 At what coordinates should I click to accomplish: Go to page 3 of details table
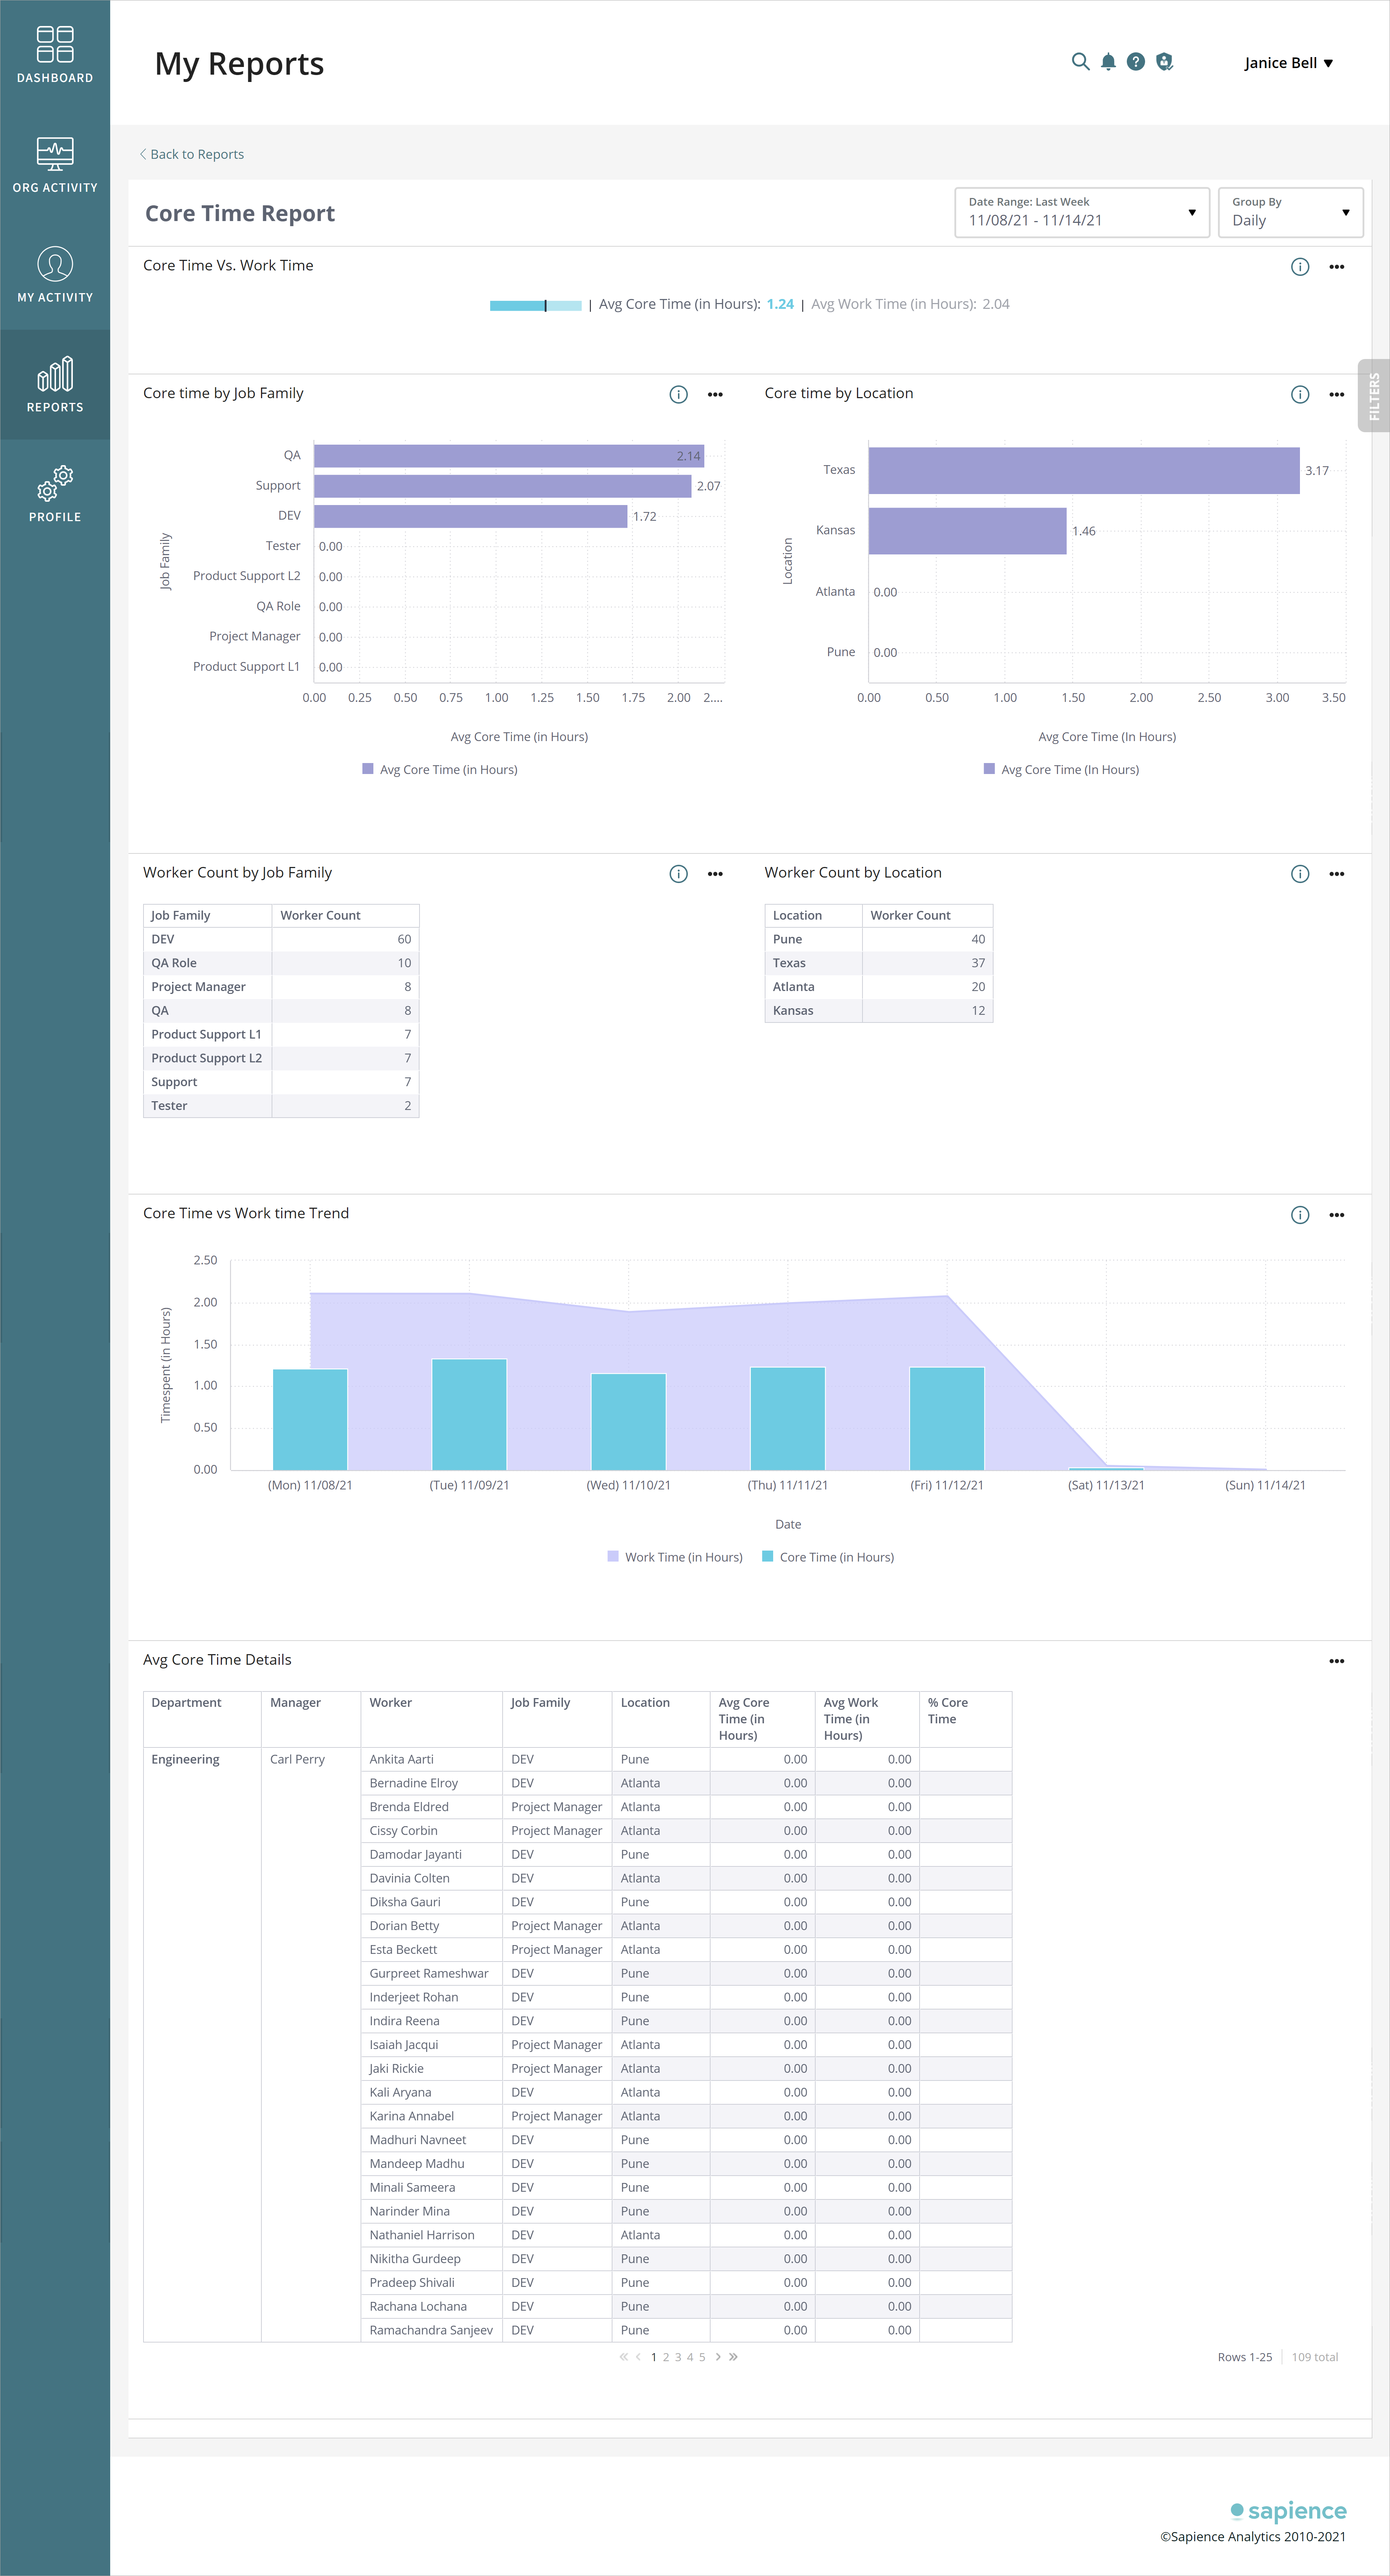point(678,2357)
